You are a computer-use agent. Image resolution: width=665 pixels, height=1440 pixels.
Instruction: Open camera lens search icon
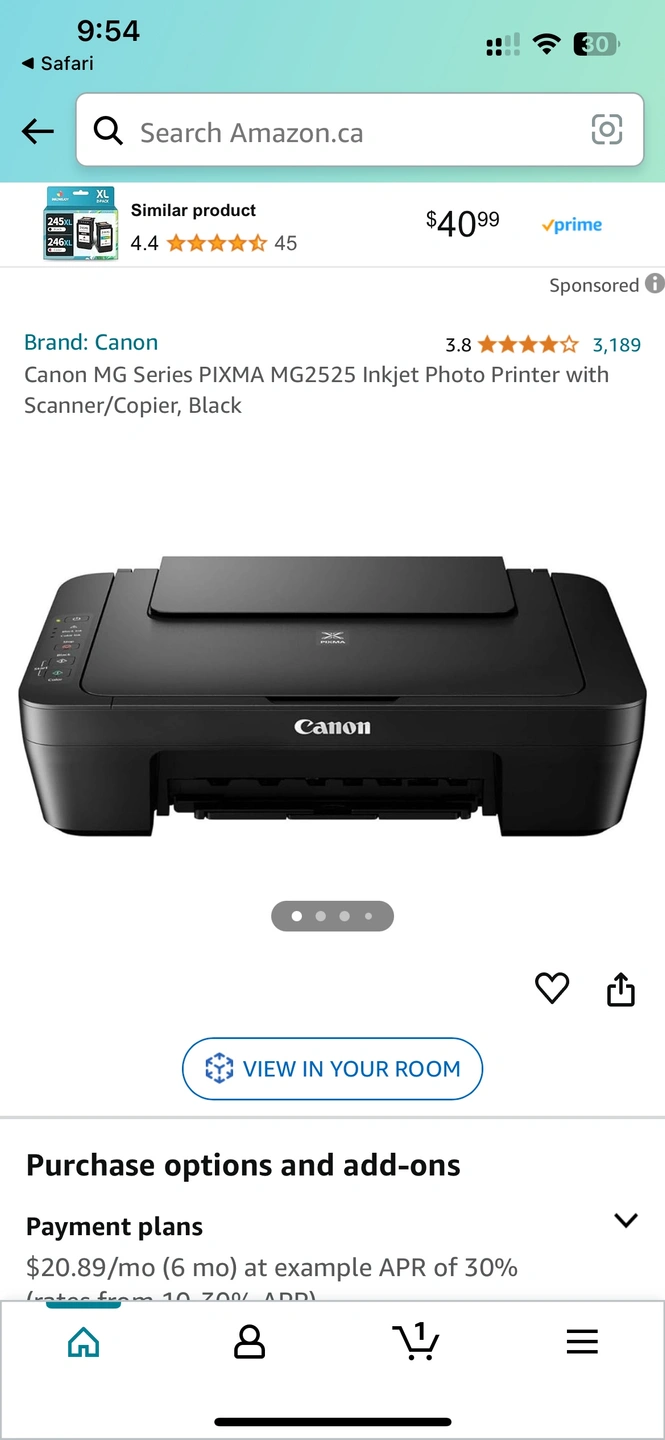point(607,130)
